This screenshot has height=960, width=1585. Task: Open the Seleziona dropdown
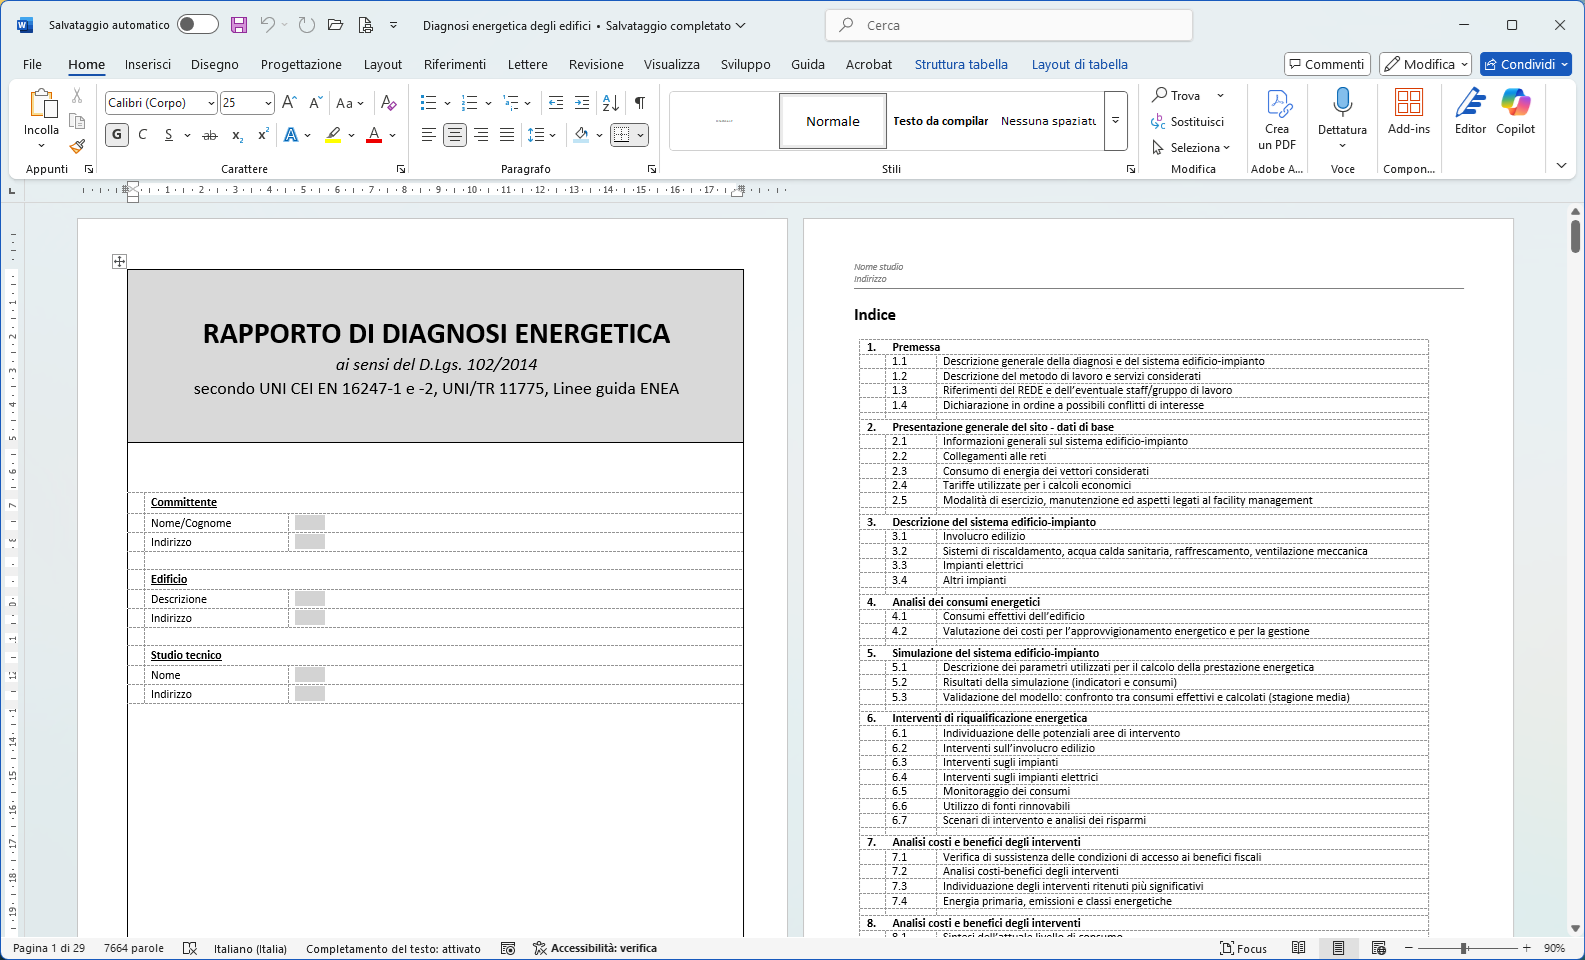pos(1191,147)
